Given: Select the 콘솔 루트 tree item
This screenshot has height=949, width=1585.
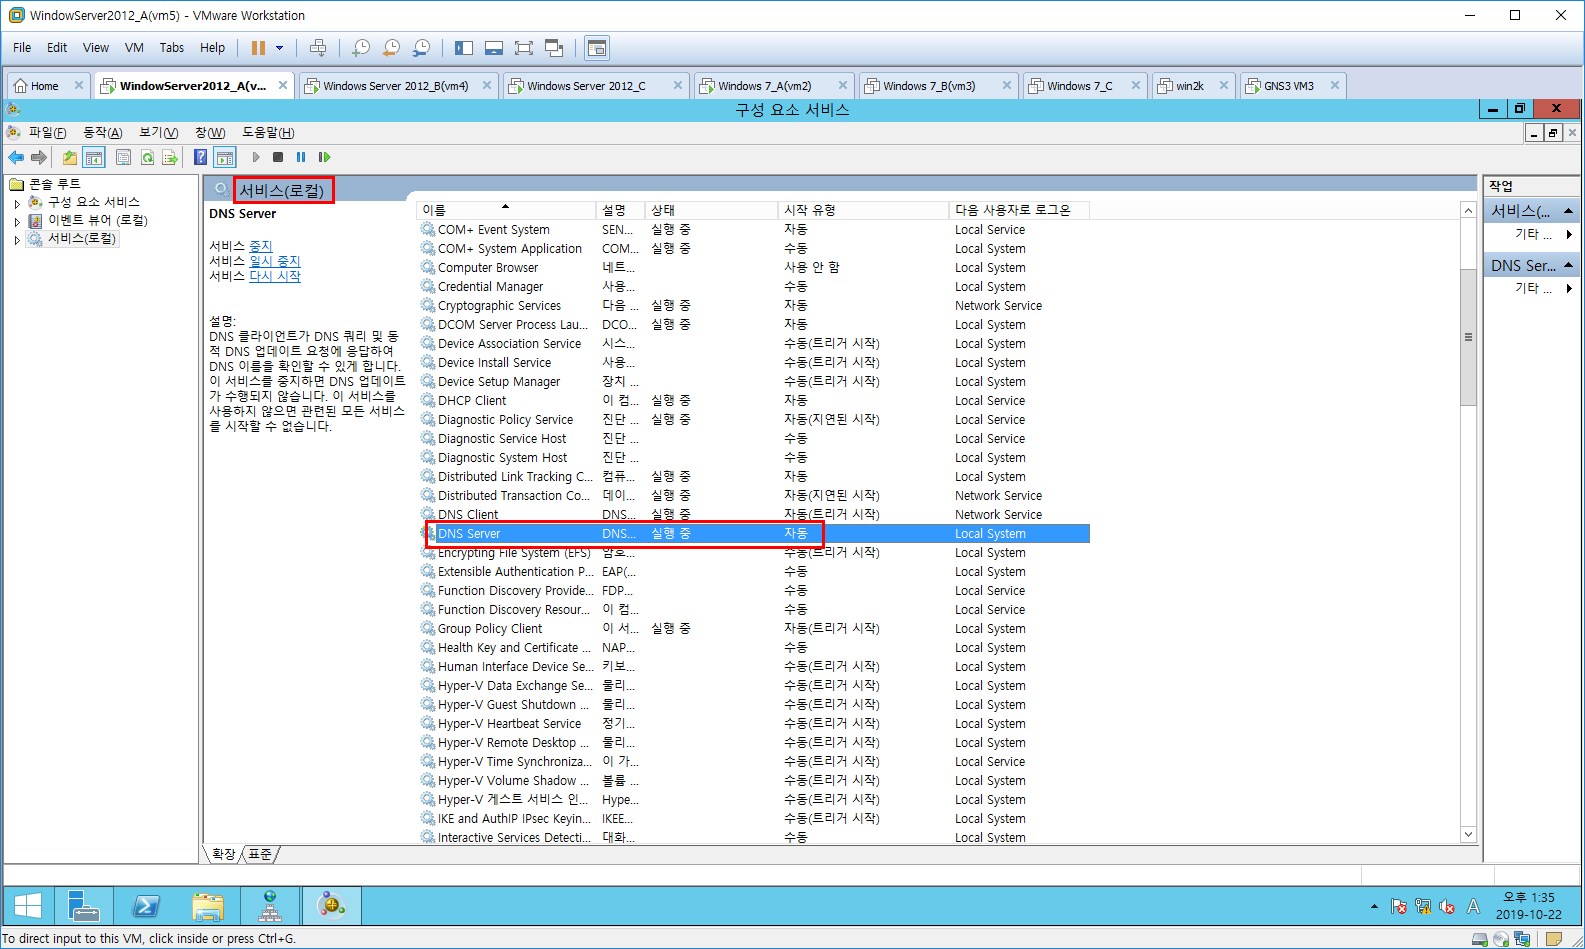Looking at the screenshot, I should pos(54,184).
